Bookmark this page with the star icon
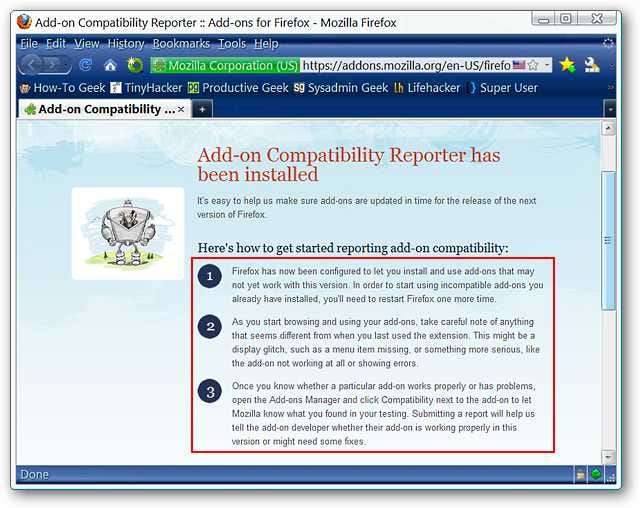The height and width of the screenshot is (508, 640). [x=533, y=65]
